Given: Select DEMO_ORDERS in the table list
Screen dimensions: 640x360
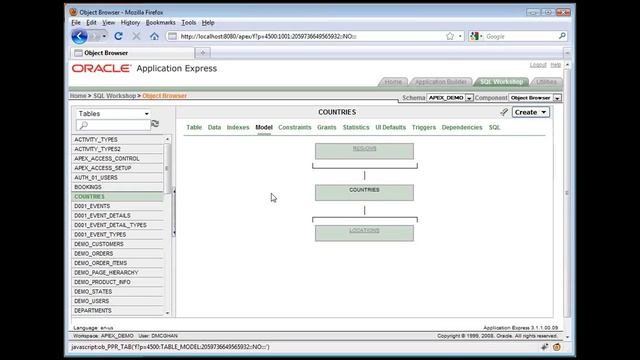Looking at the screenshot, I should click(x=118, y=253).
